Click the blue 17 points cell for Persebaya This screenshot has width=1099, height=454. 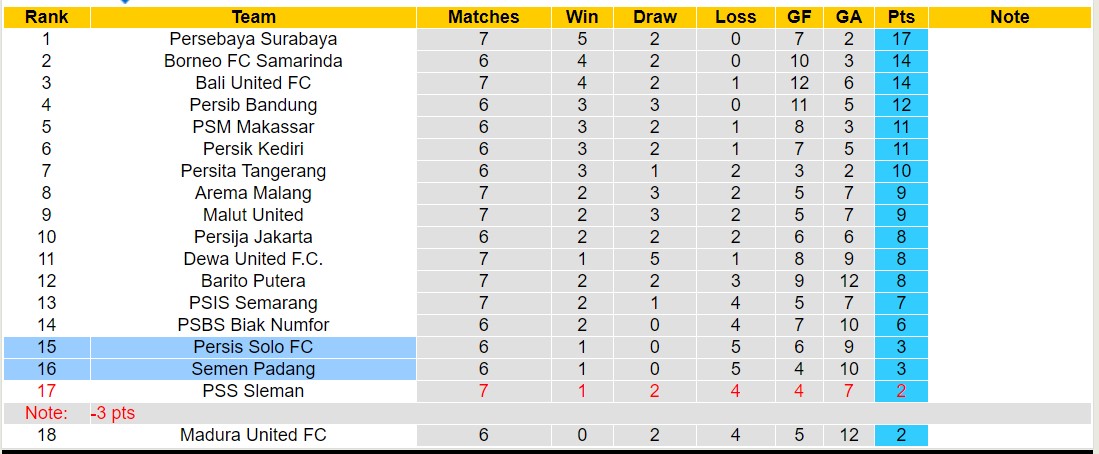(x=901, y=39)
